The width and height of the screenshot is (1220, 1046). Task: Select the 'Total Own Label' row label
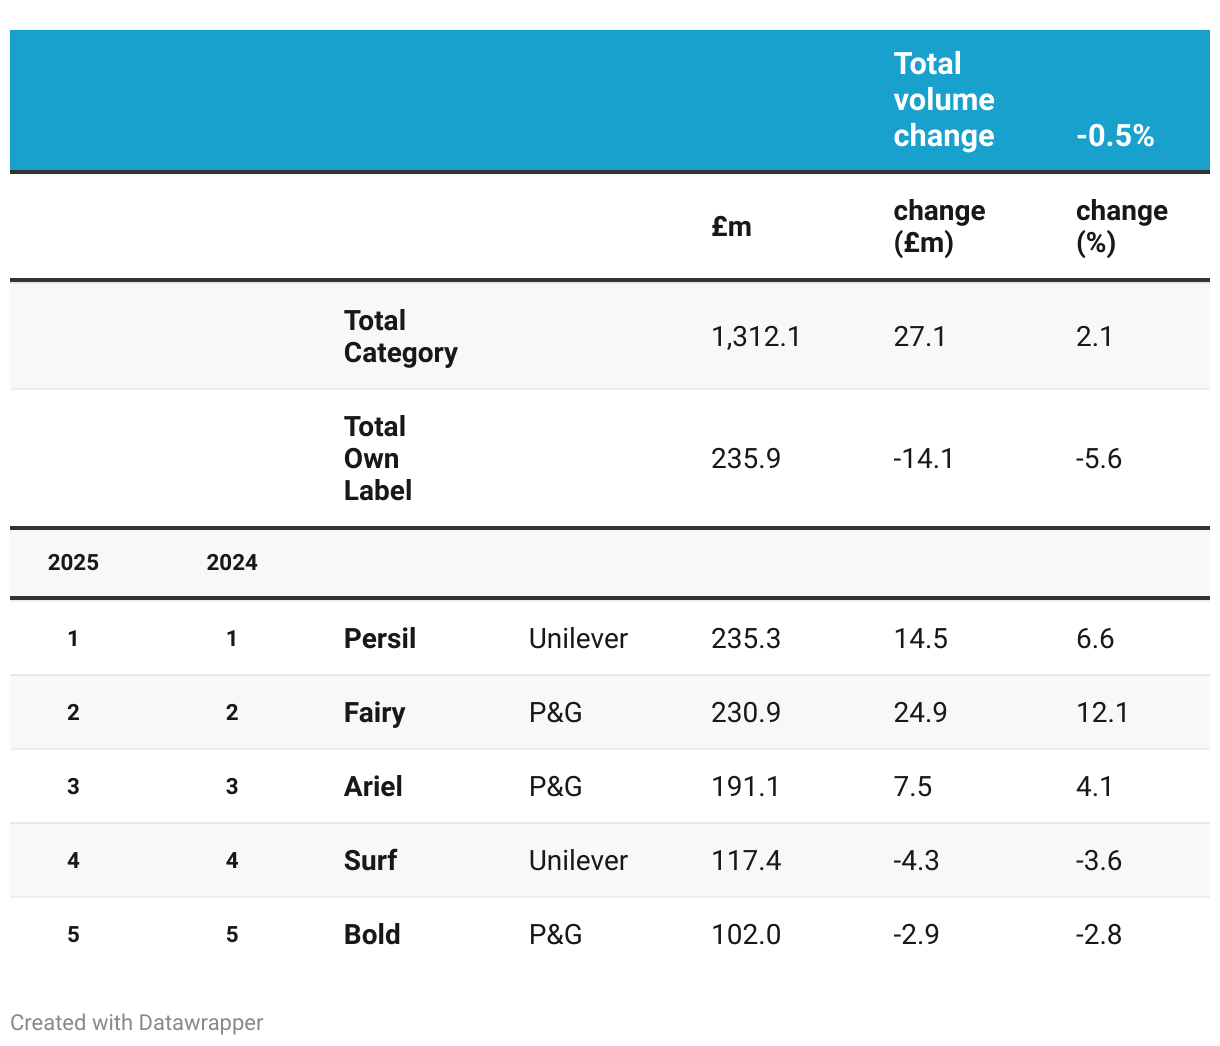pos(377,459)
